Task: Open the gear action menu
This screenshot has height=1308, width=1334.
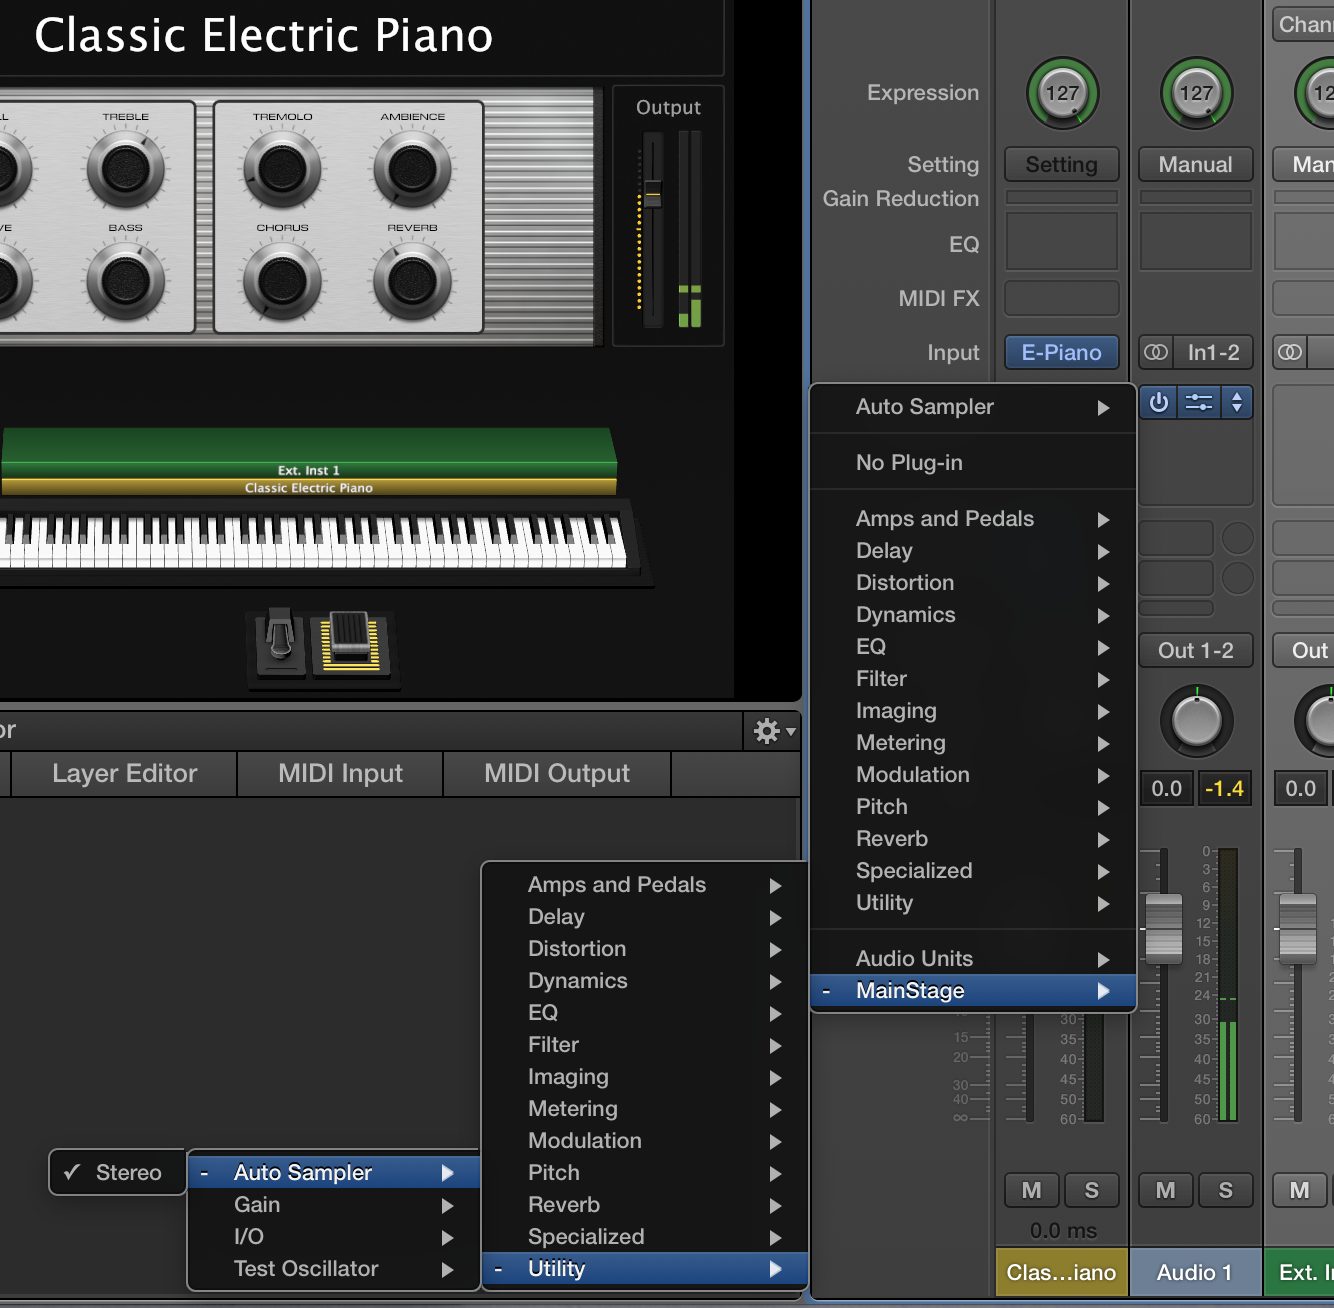Action: tap(773, 731)
